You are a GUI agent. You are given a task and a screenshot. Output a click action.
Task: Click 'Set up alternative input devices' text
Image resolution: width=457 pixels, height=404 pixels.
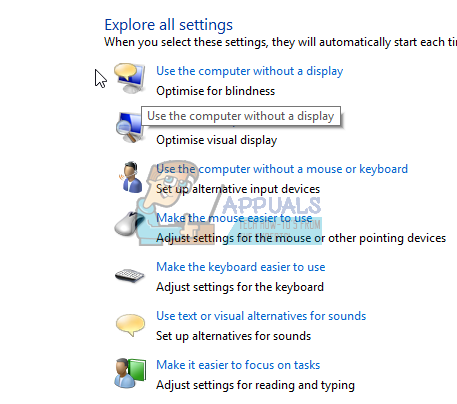pyautogui.click(x=238, y=189)
